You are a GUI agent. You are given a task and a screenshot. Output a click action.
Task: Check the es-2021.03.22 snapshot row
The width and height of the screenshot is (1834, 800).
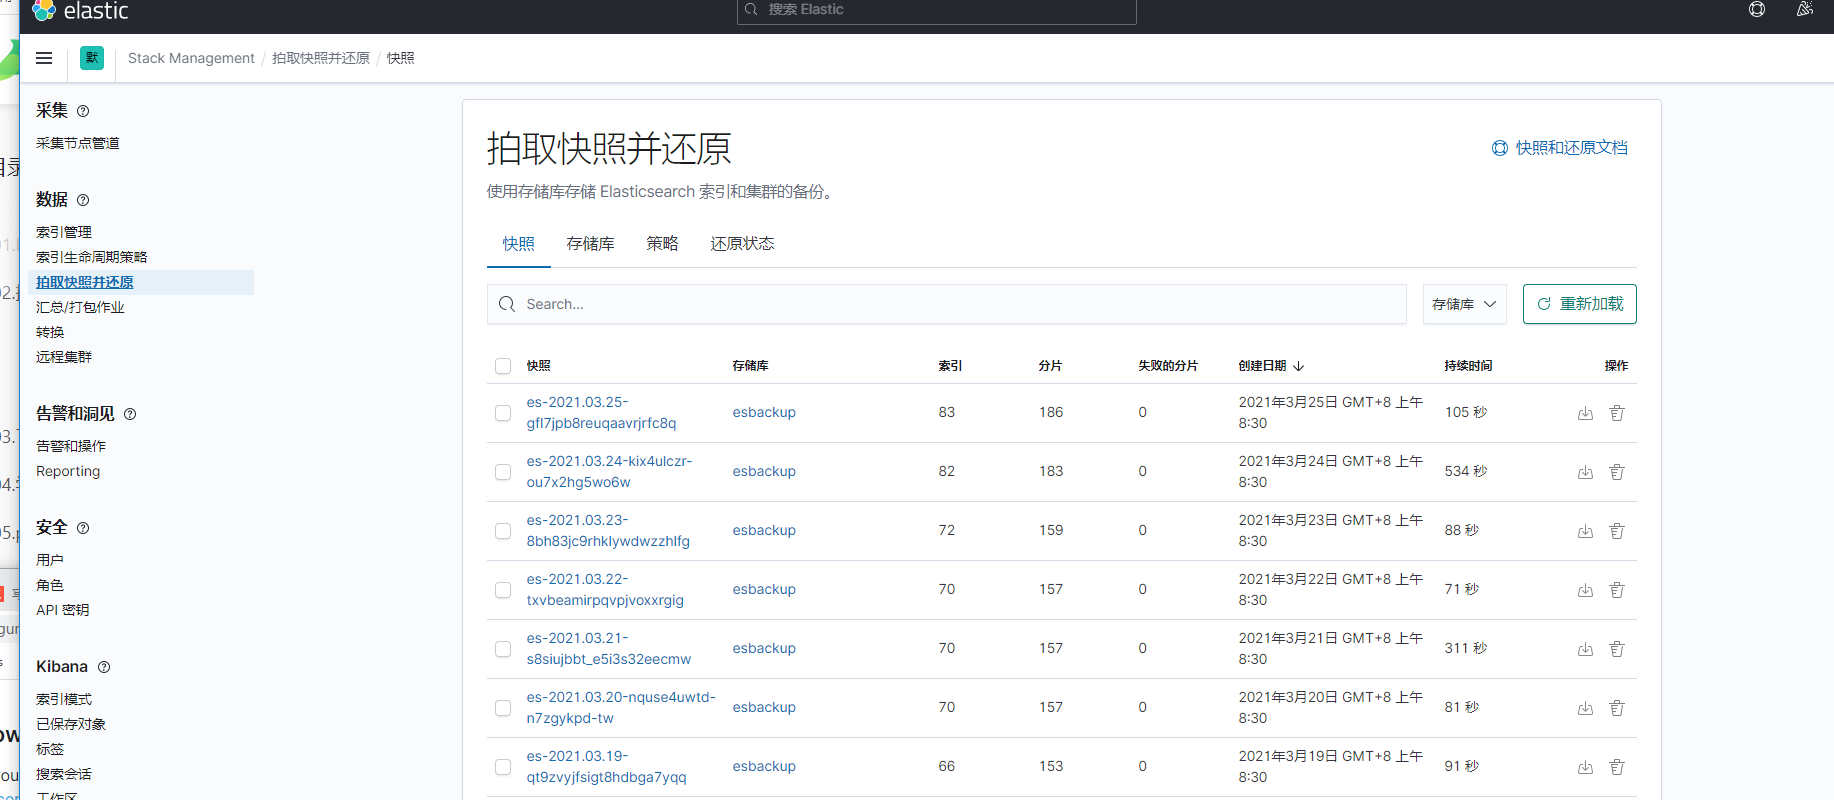click(503, 590)
